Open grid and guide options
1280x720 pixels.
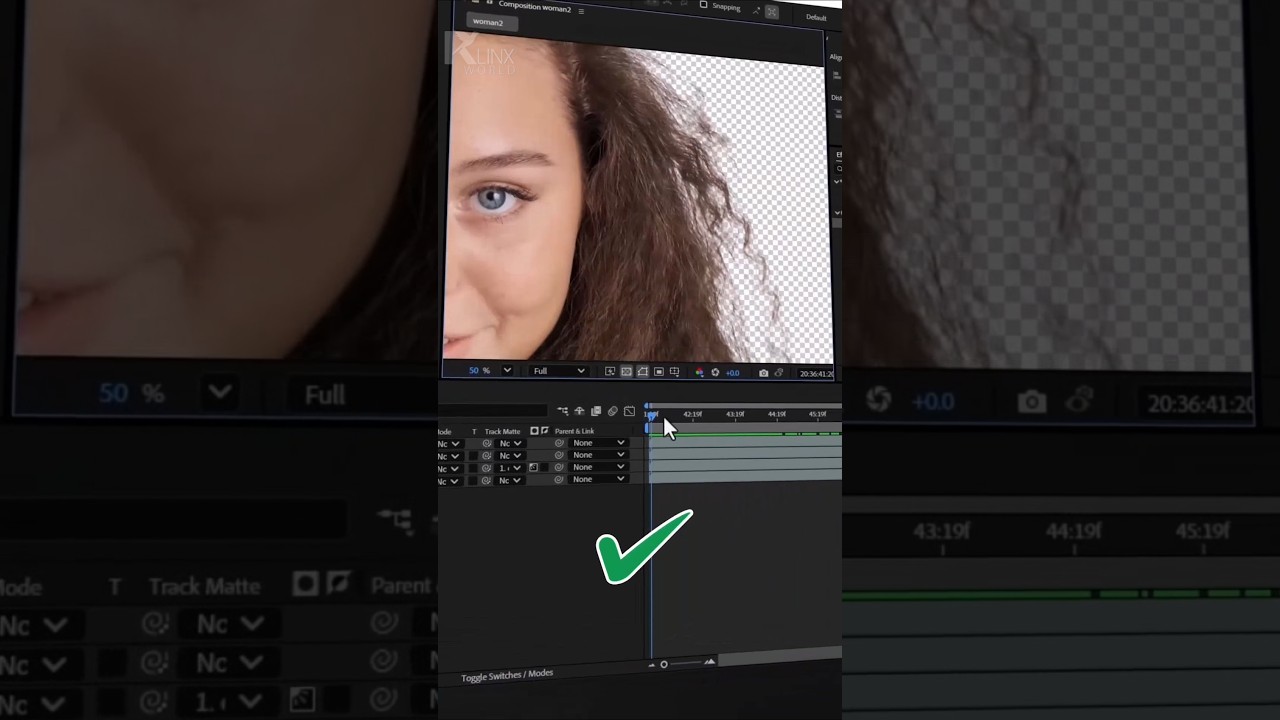674,372
